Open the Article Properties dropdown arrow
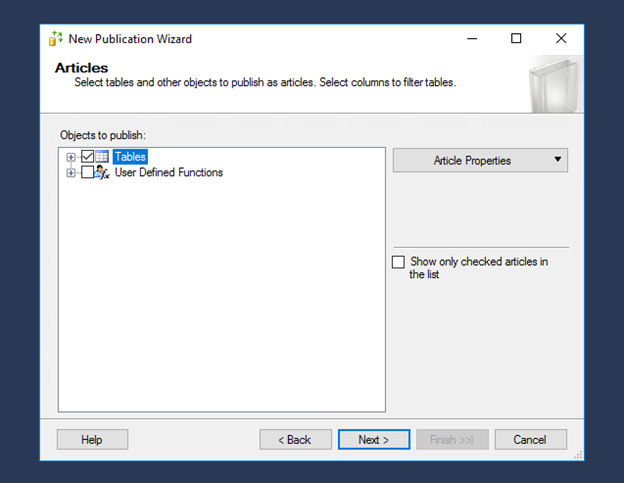Screen dimensions: 624x483 558,160
